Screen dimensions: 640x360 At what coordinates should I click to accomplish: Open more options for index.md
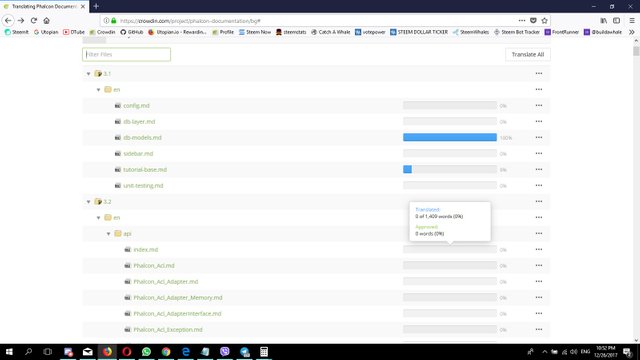point(539,249)
